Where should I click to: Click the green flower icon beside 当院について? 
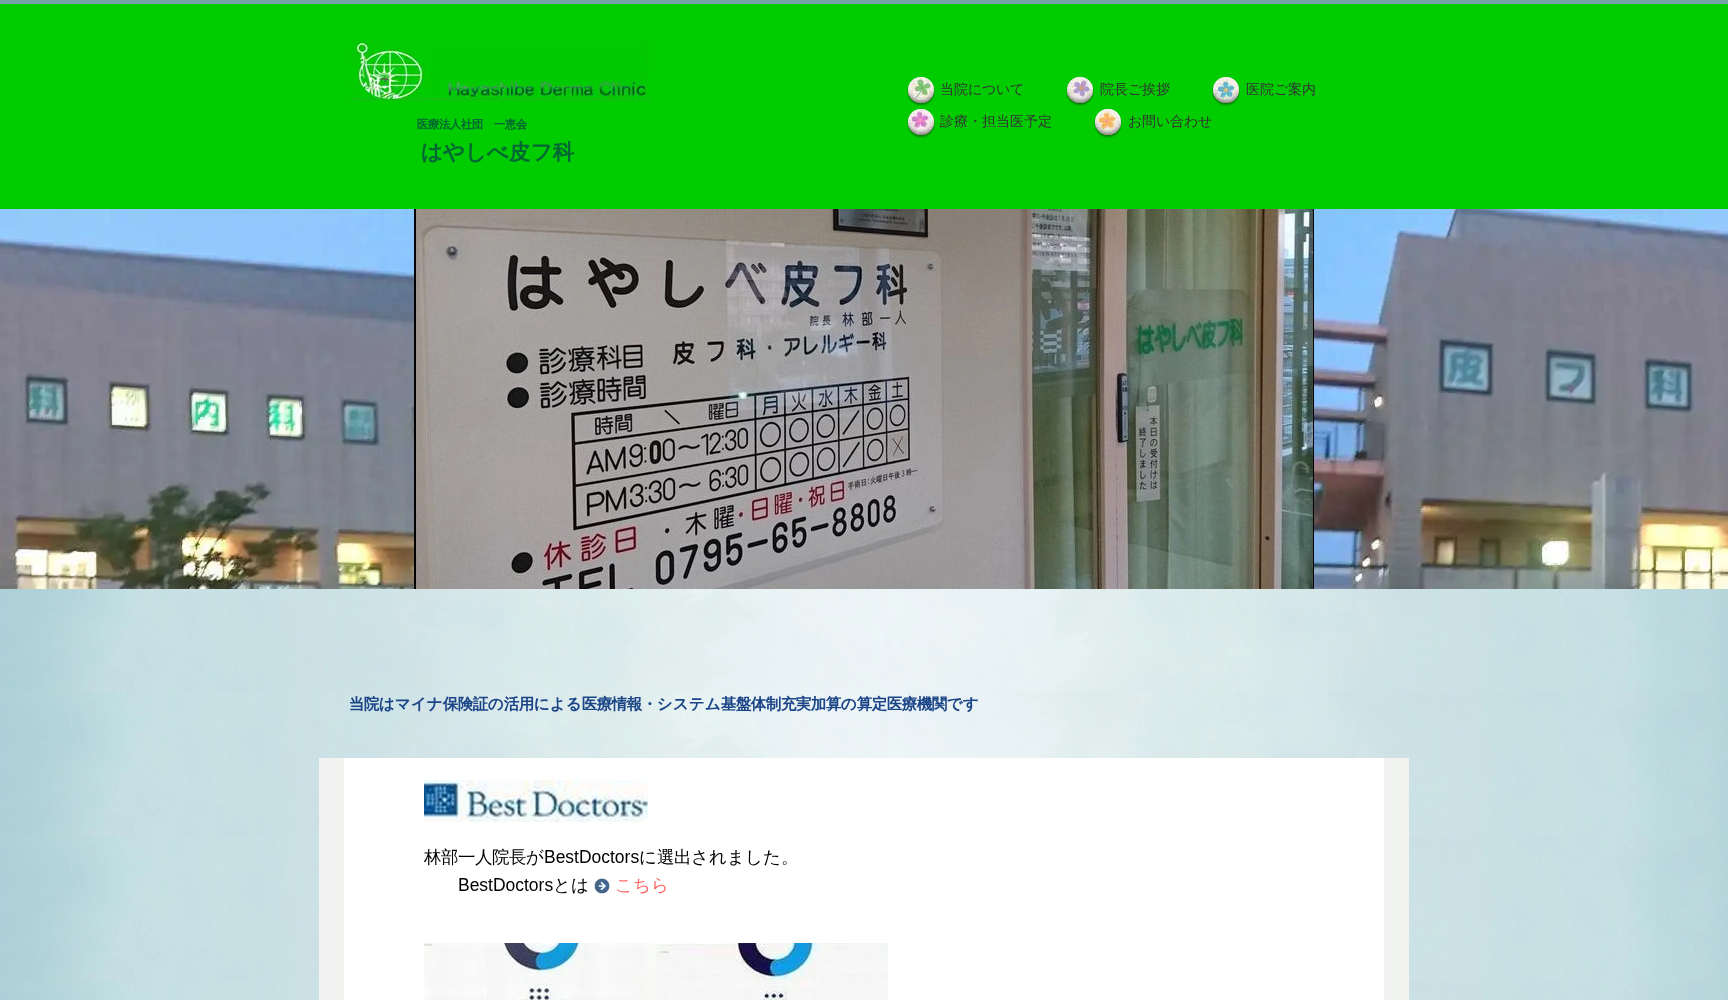[x=921, y=90]
